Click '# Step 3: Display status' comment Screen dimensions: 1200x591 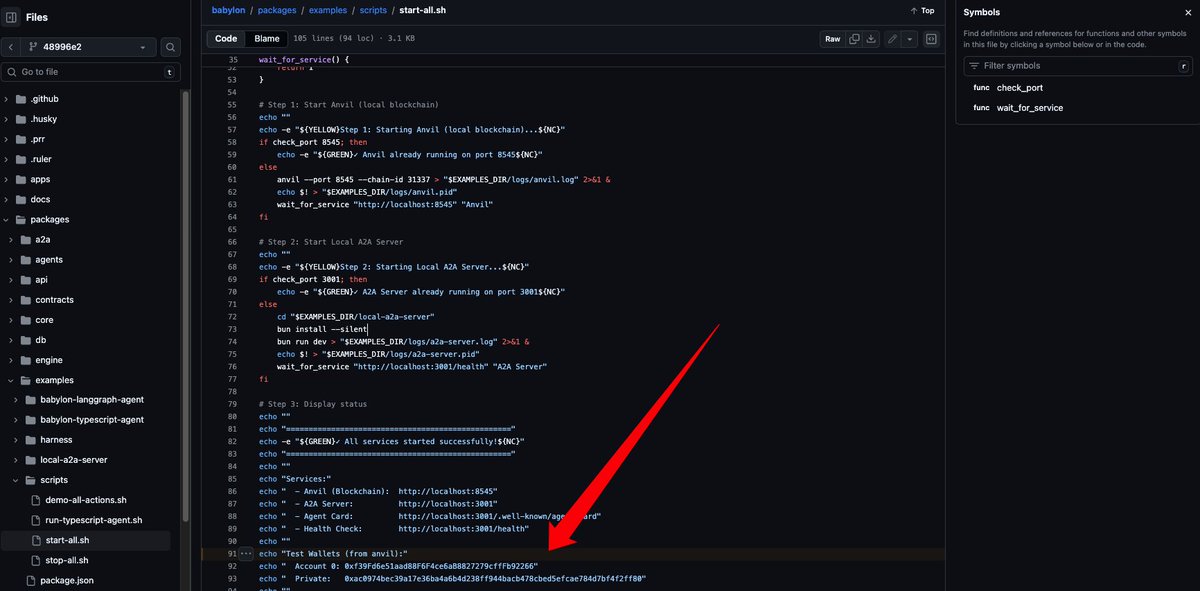coord(313,404)
